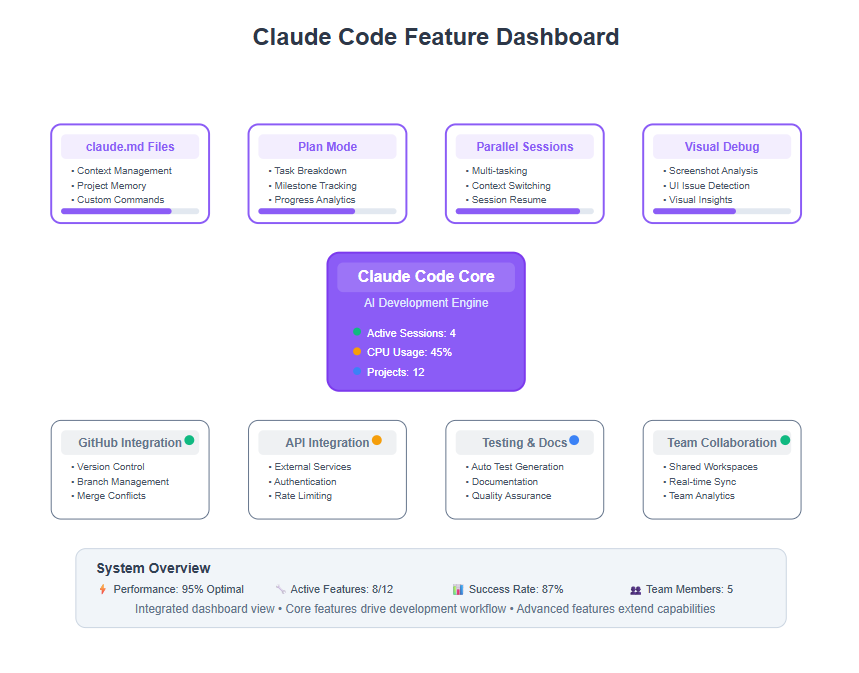Click the Project Memory item

click(111, 186)
